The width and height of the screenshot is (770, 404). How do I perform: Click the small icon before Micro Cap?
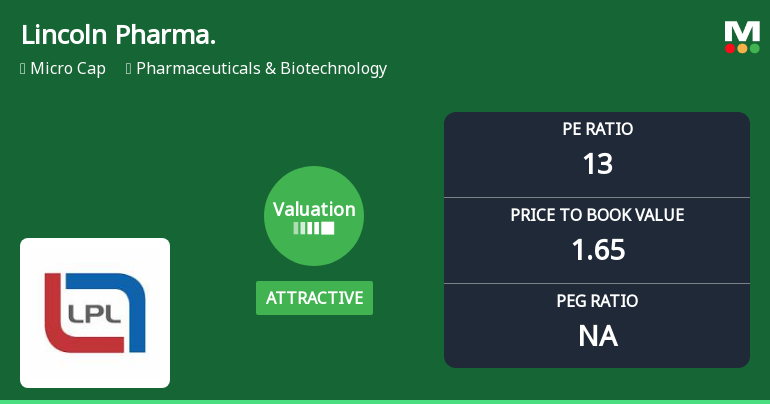coord(23,69)
